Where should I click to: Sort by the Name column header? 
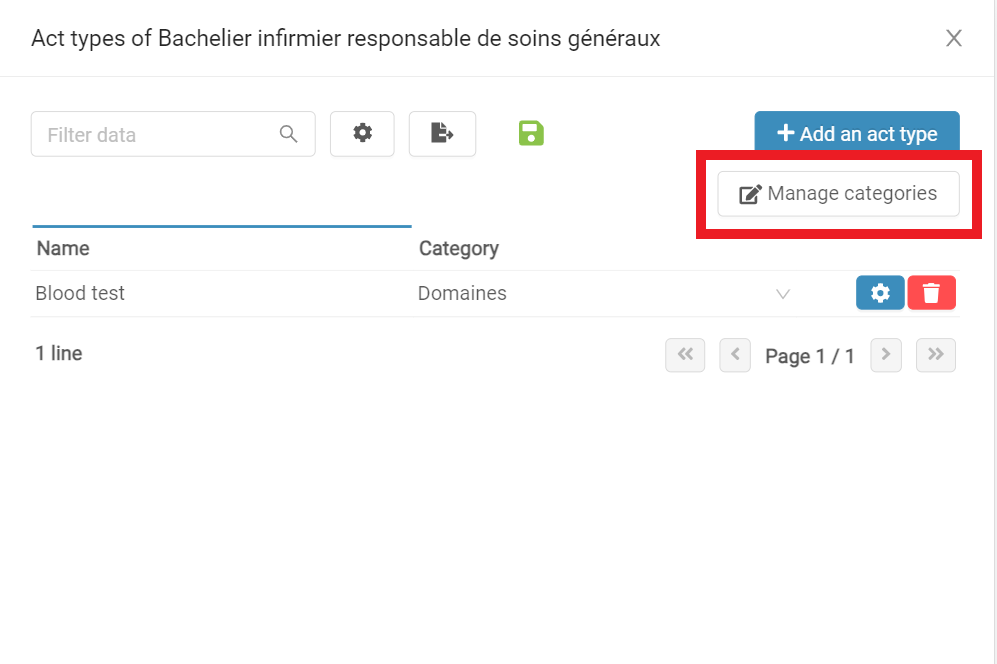point(63,248)
